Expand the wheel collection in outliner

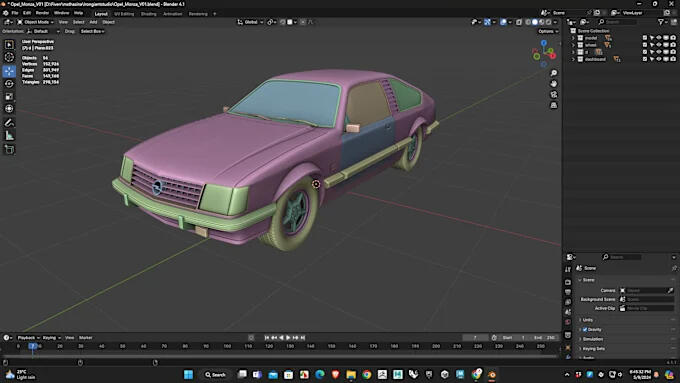click(573, 45)
